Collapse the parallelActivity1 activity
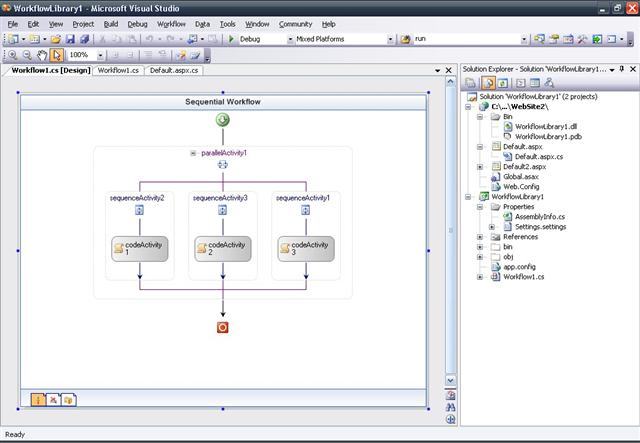 pos(193,153)
